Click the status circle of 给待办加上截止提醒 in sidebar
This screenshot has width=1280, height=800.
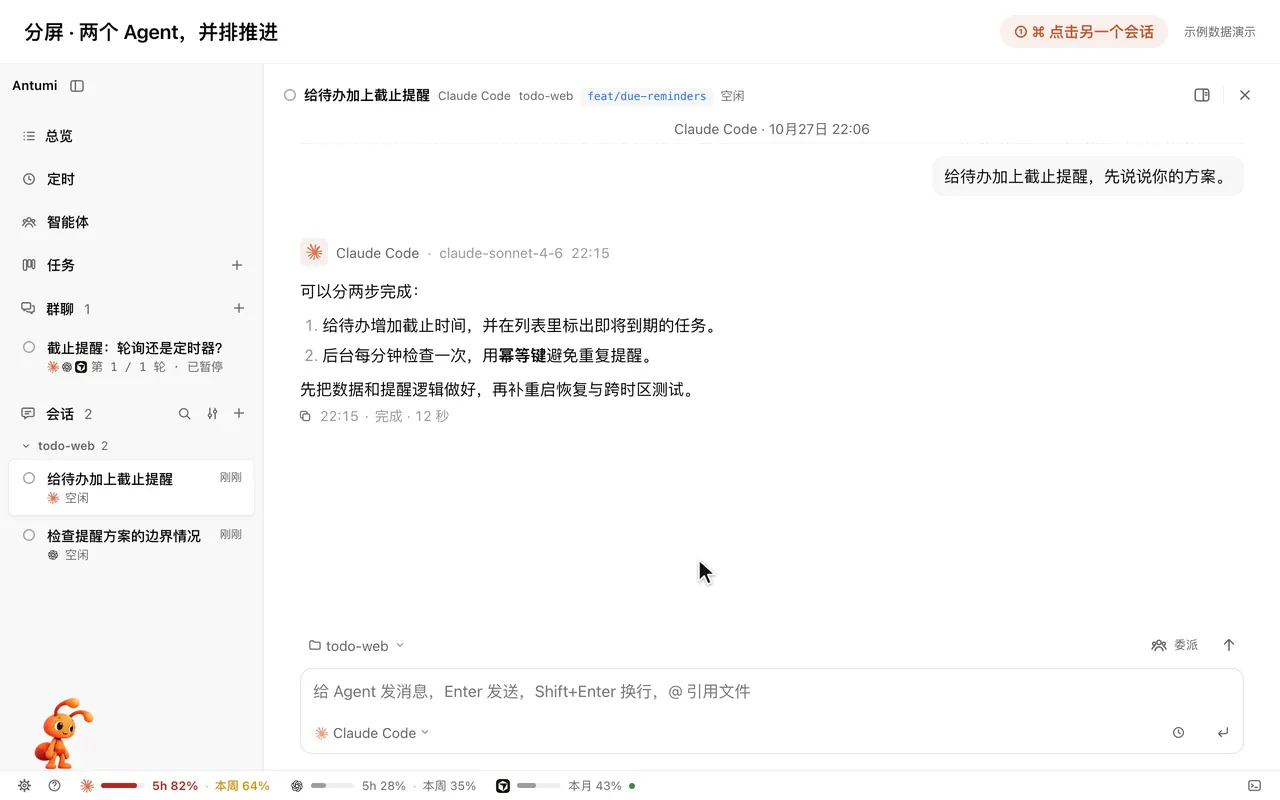(x=29, y=478)
